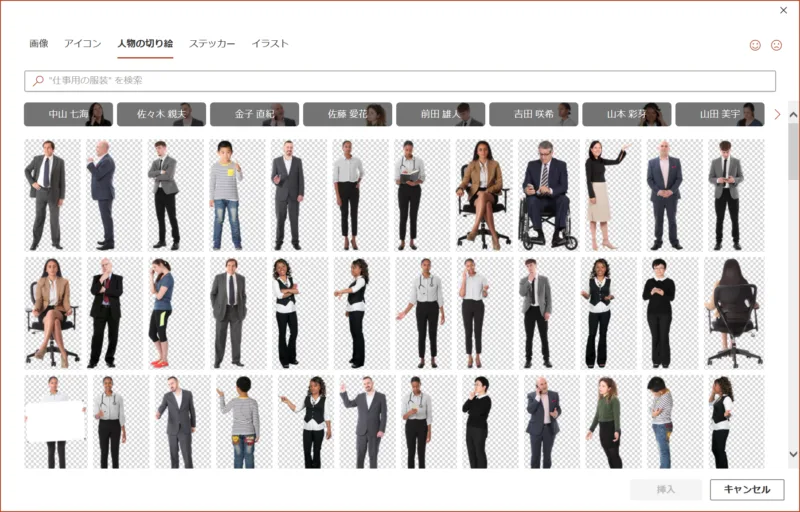Select second-row woman in tan blazer on office chair
This screenshot has width=800, height=512.
(x=51, y=313)
